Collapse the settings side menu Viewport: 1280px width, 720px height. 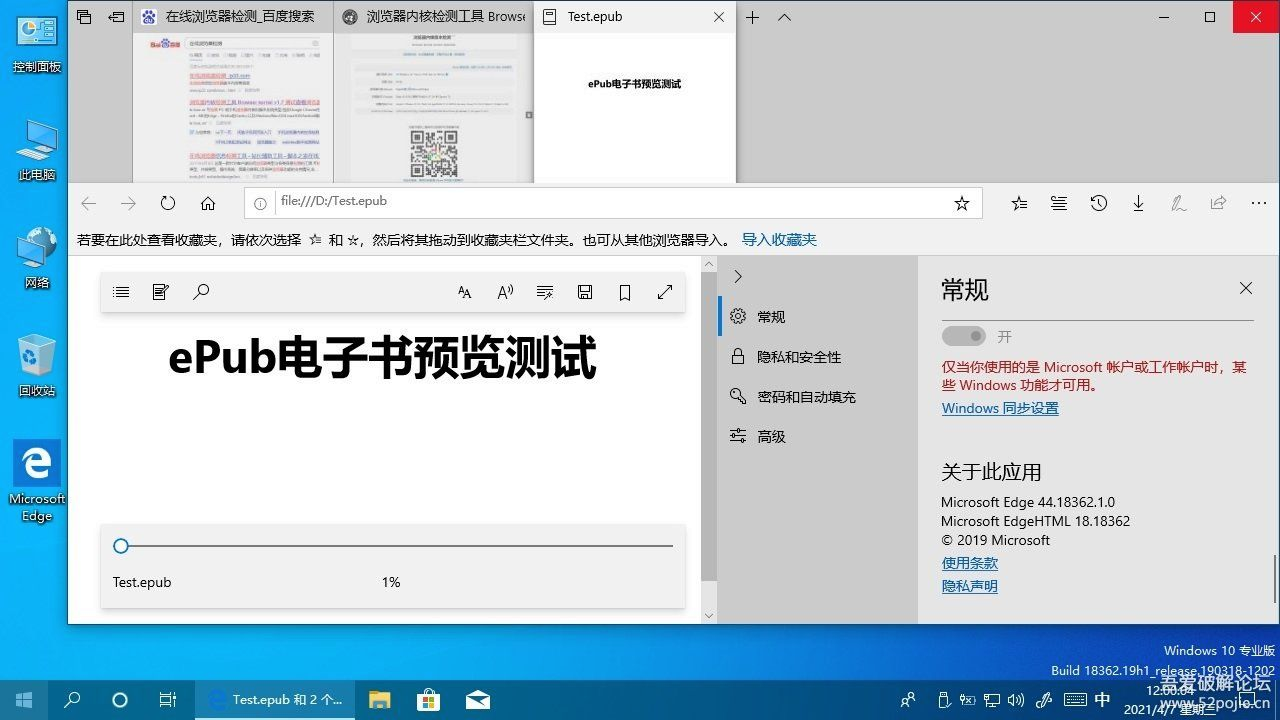(738, 276)
